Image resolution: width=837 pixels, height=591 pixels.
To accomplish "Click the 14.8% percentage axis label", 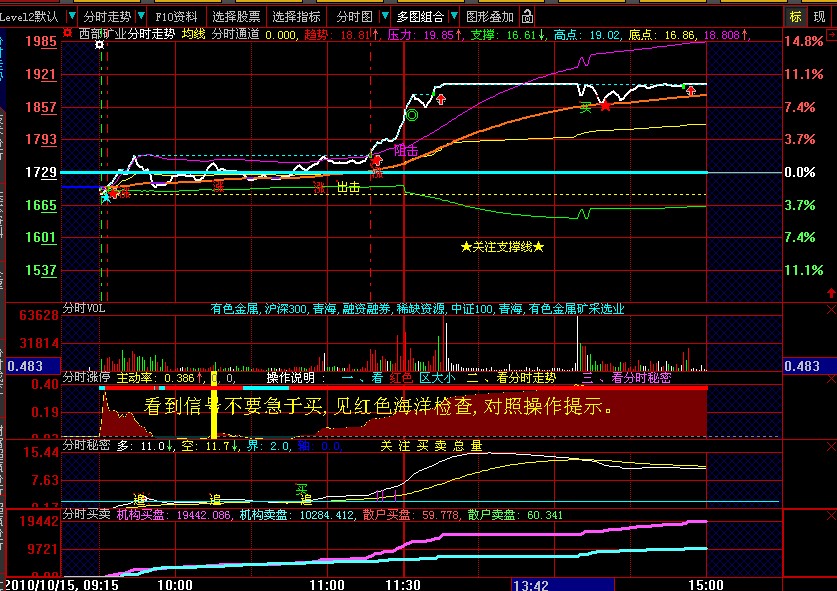I will coord(803,41).
